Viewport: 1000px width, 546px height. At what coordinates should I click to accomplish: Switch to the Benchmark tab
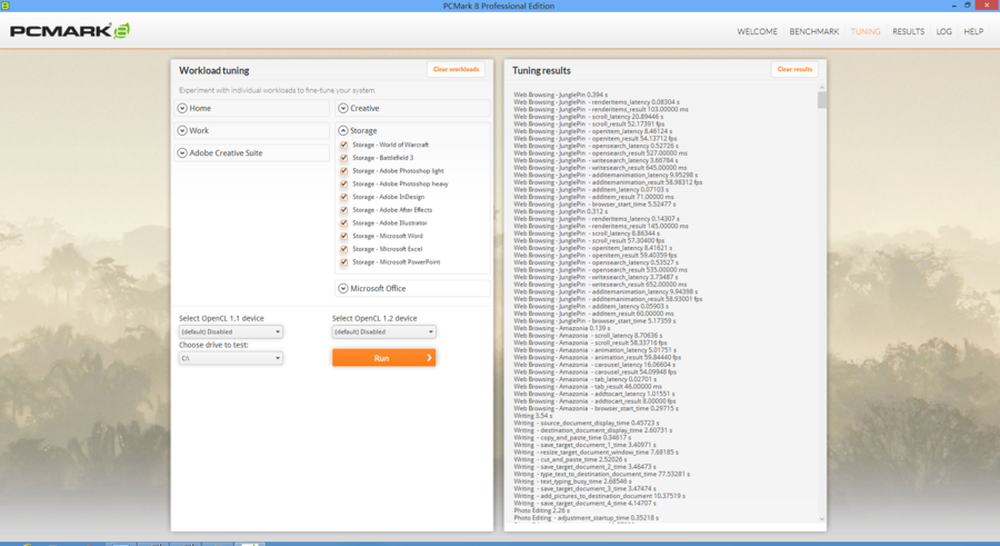tap(814, 31)
